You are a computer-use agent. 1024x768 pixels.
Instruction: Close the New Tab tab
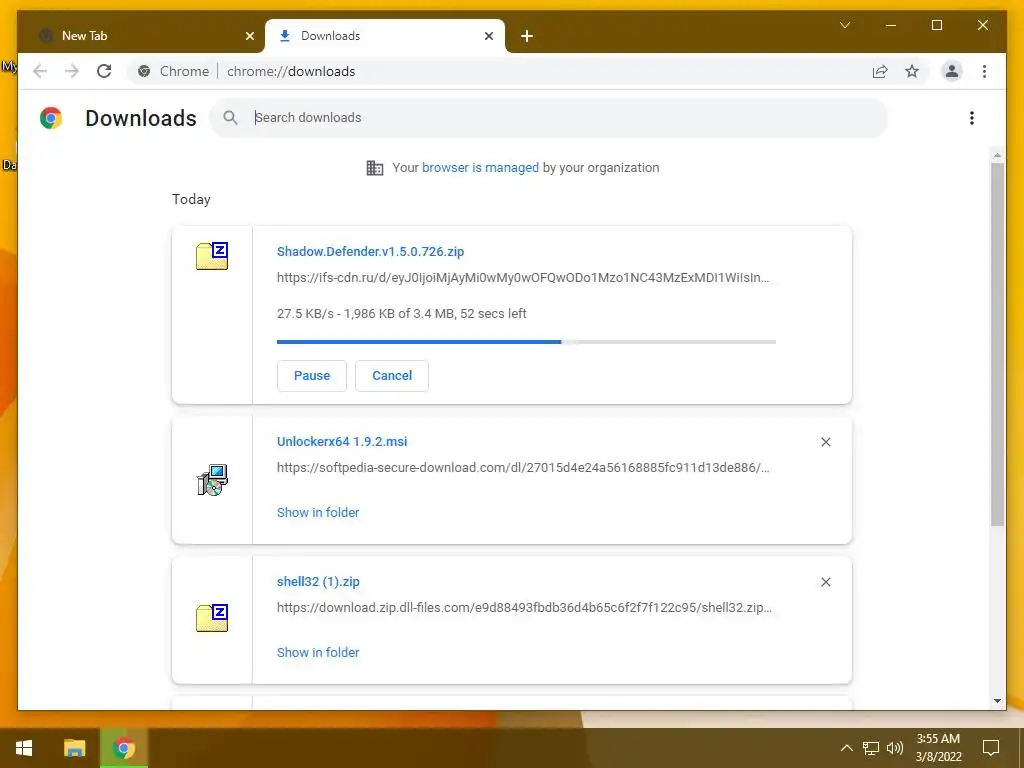click(x=249, y=36)
